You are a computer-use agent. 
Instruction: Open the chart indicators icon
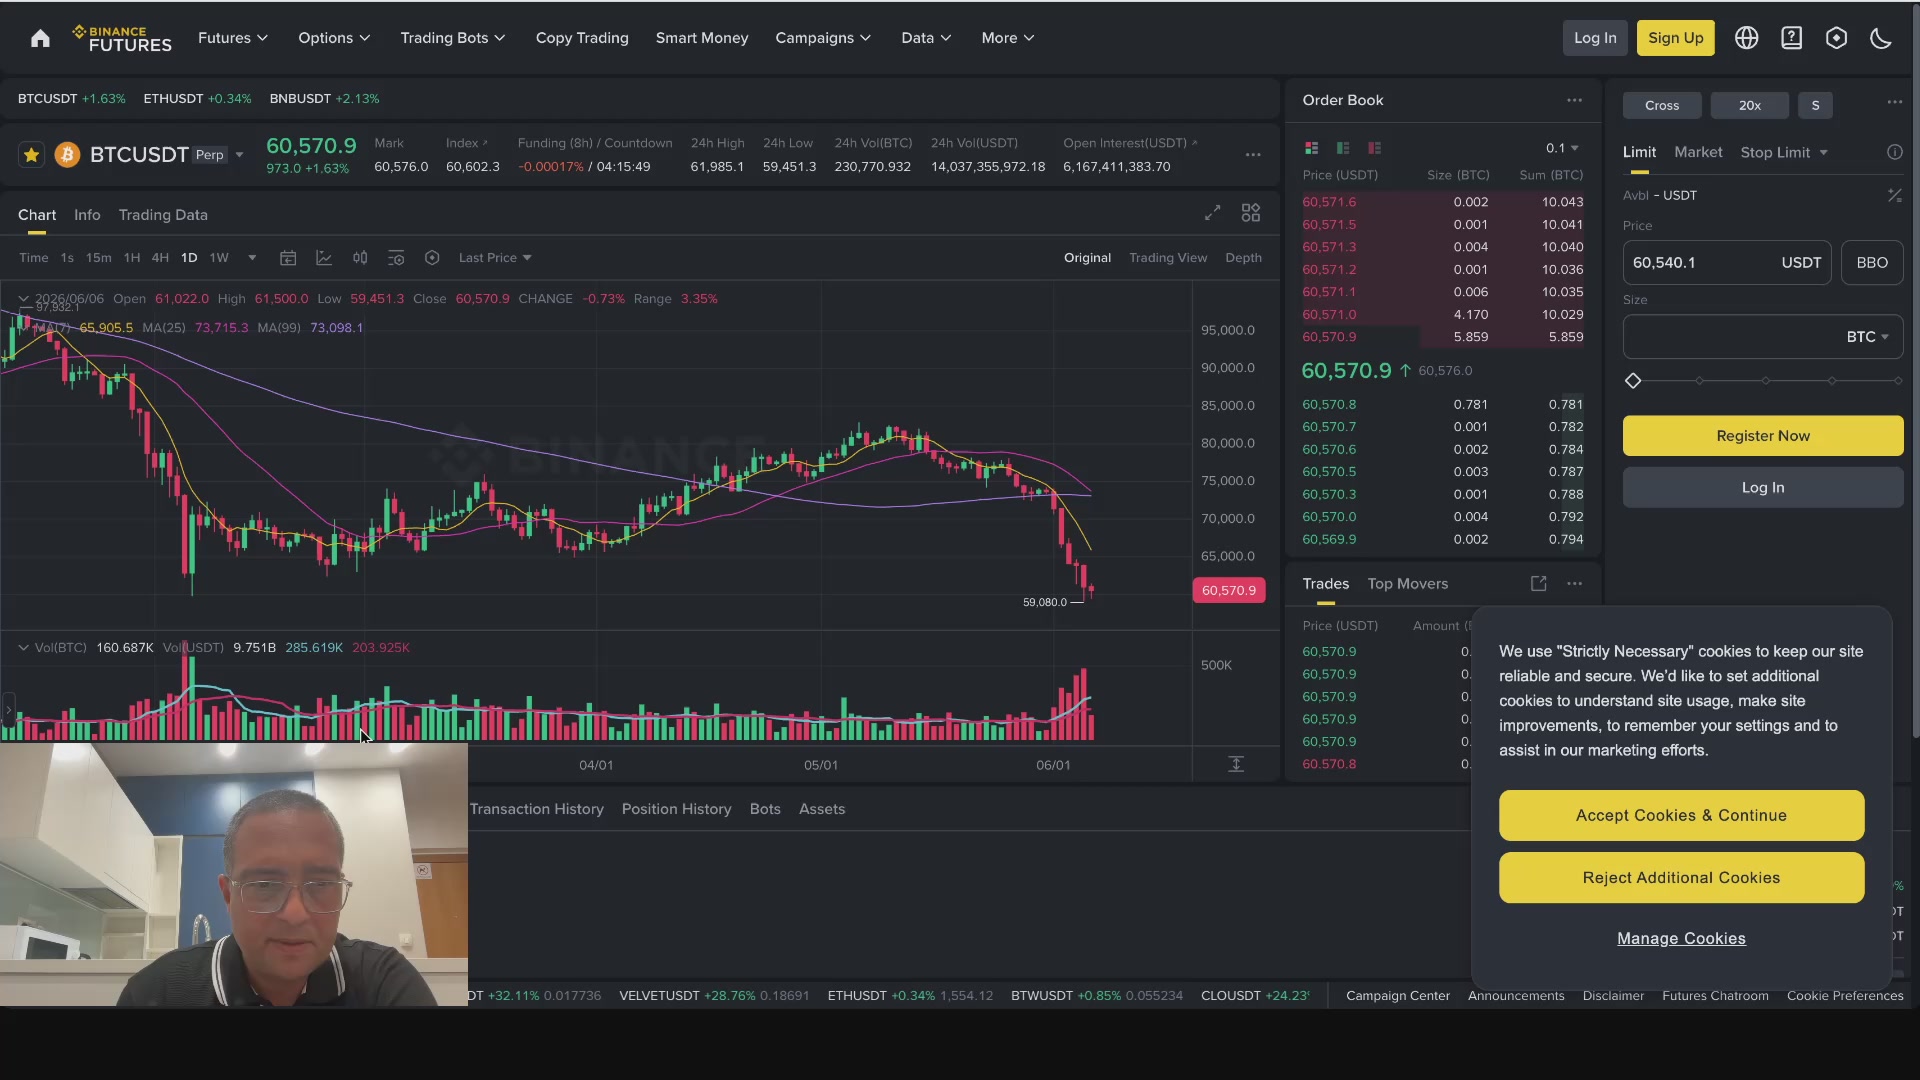click(x=324, y=258)
